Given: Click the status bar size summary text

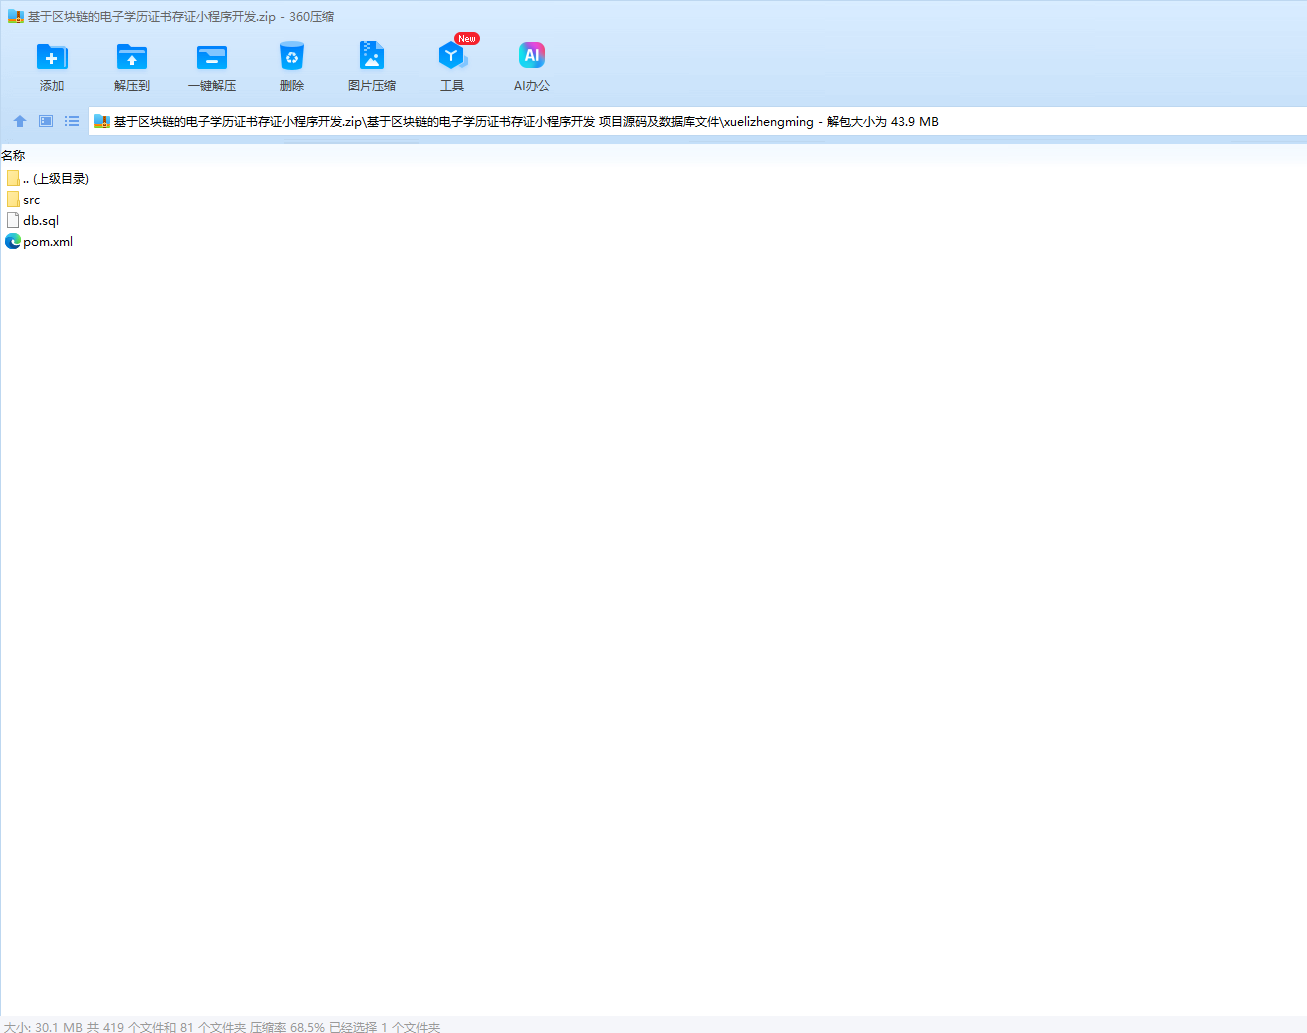Looking at the screenshot, I should pos(222,1026).
